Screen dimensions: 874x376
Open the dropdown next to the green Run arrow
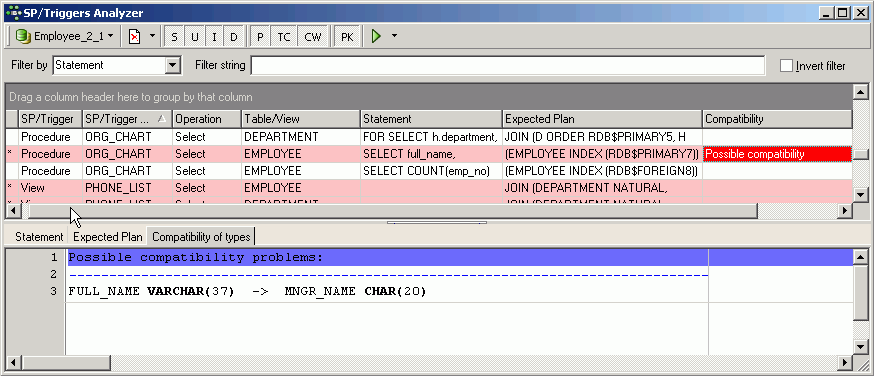395,37
